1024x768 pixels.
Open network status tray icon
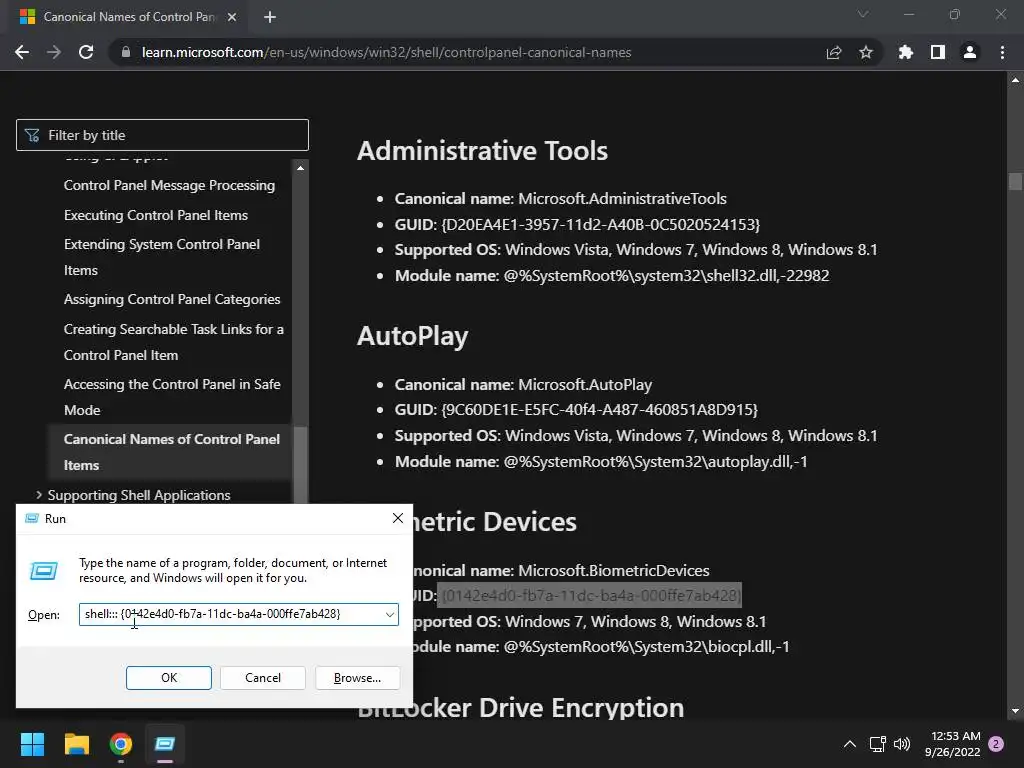(x=877, y=744)
